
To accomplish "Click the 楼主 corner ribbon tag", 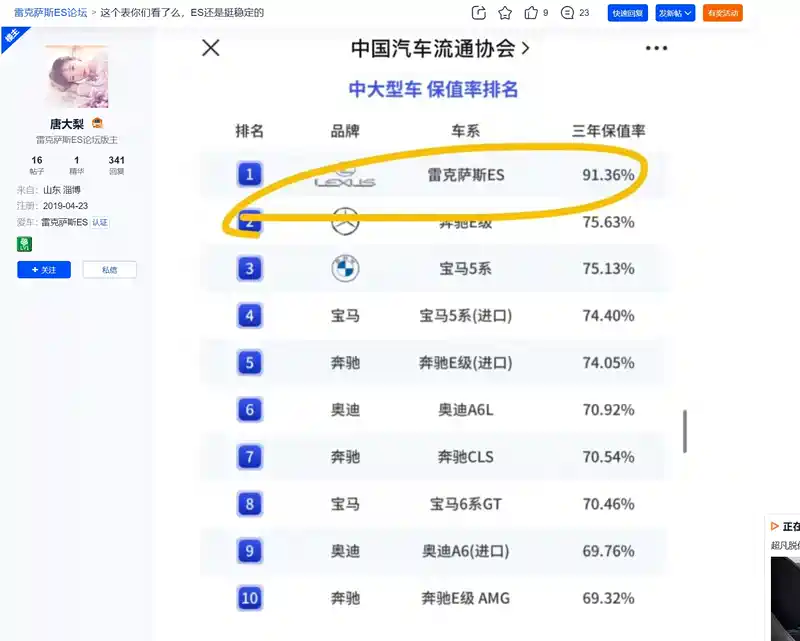I will (x=12, y=36).
